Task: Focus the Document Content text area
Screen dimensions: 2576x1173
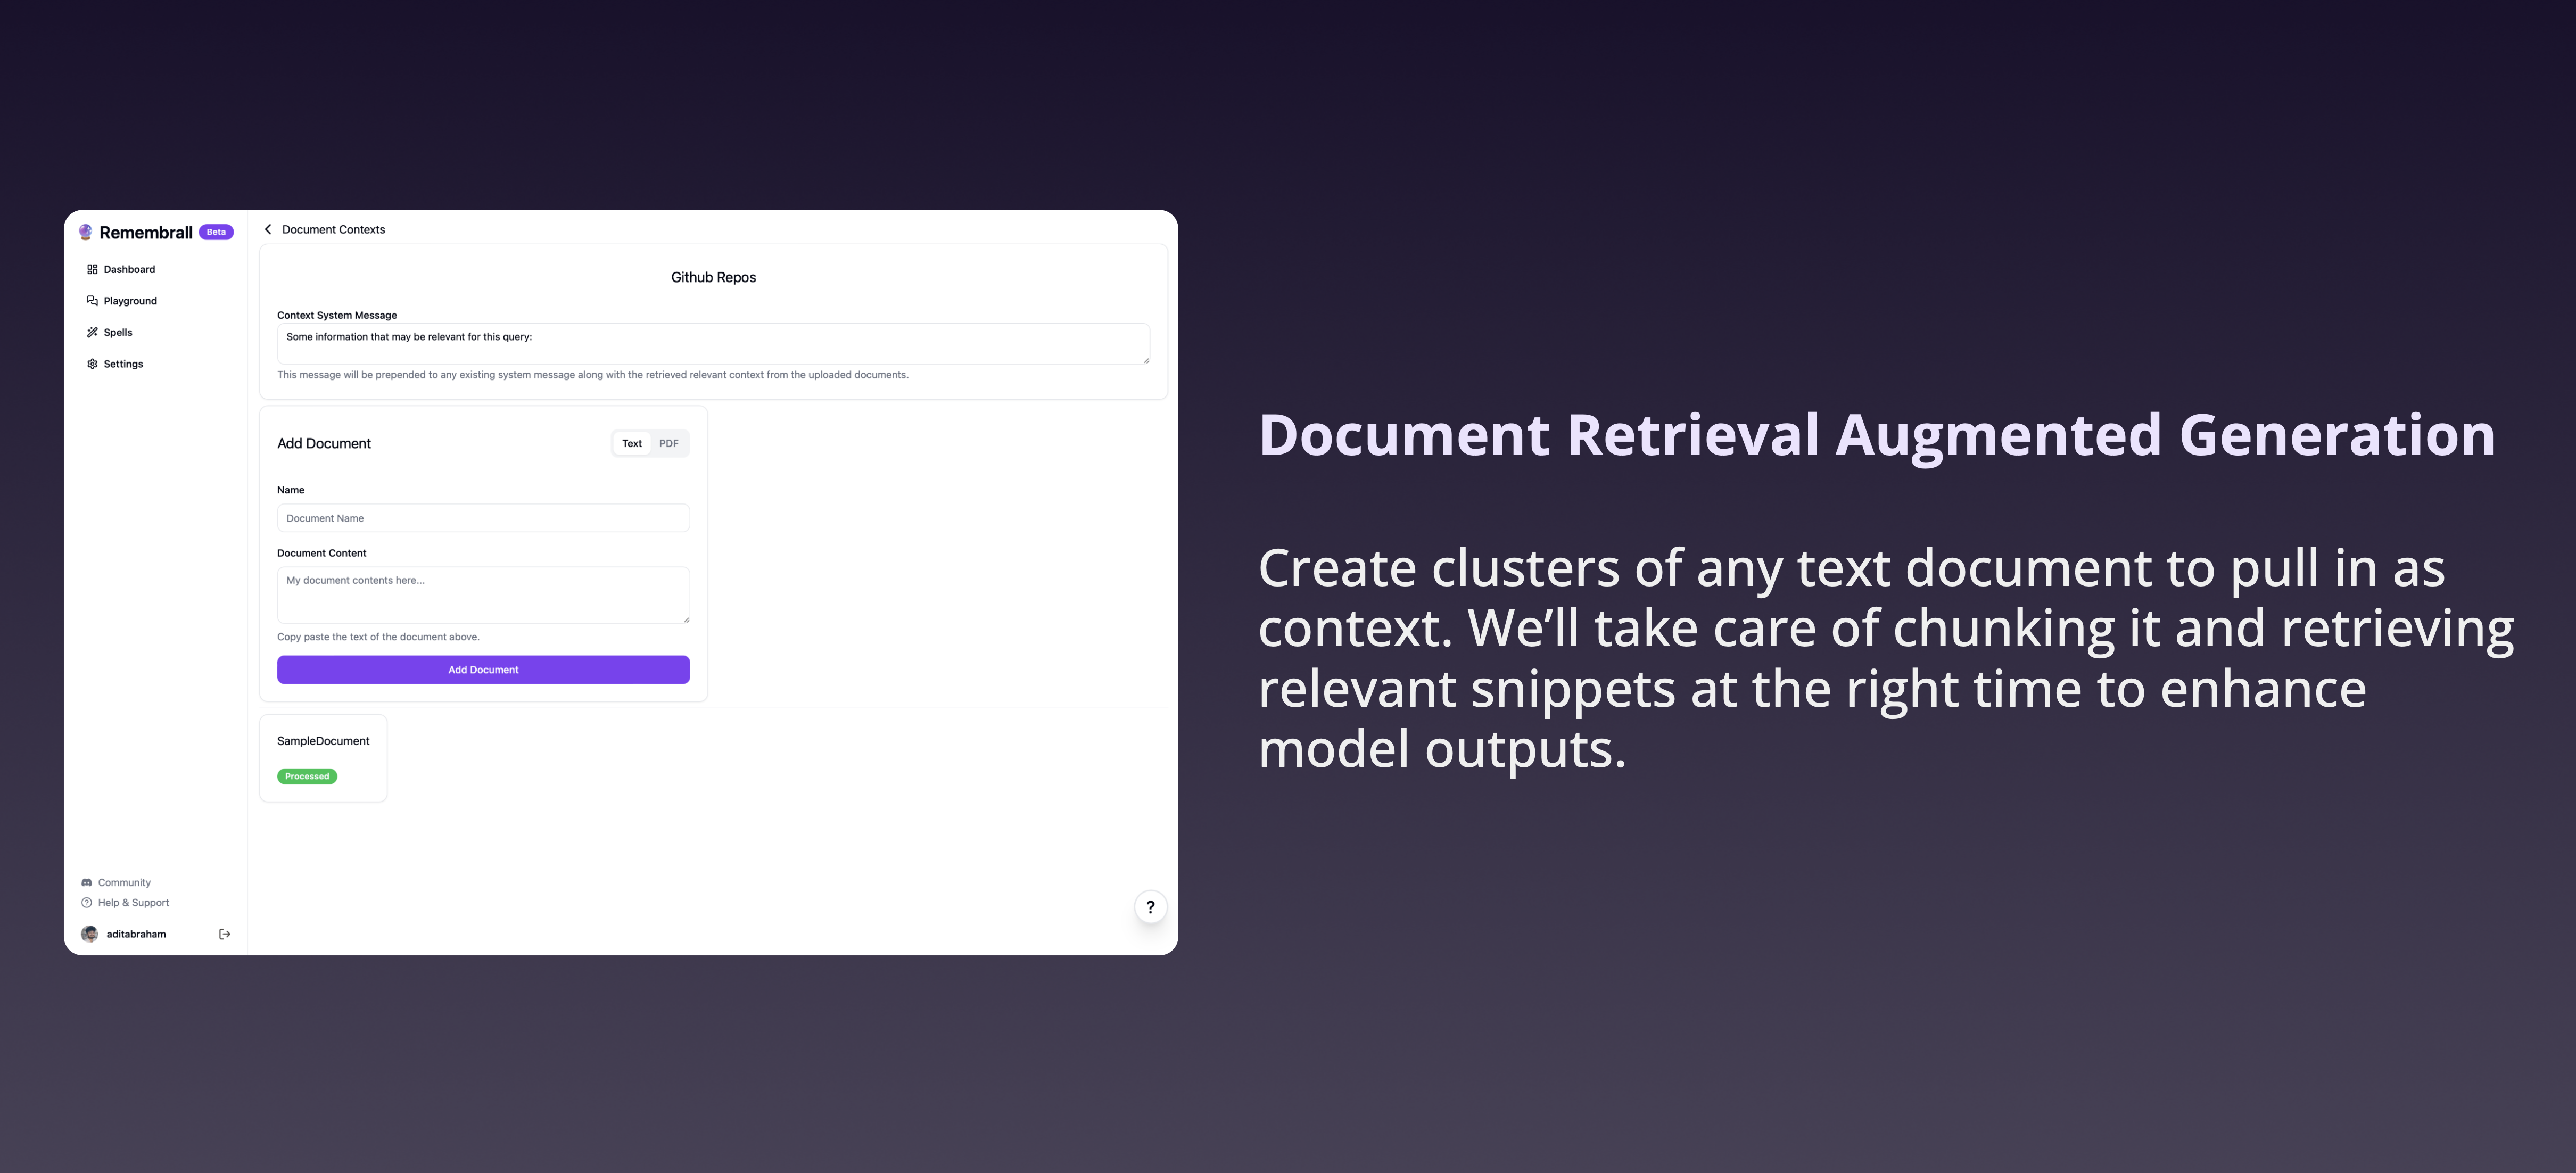Action: pos(483,595)
